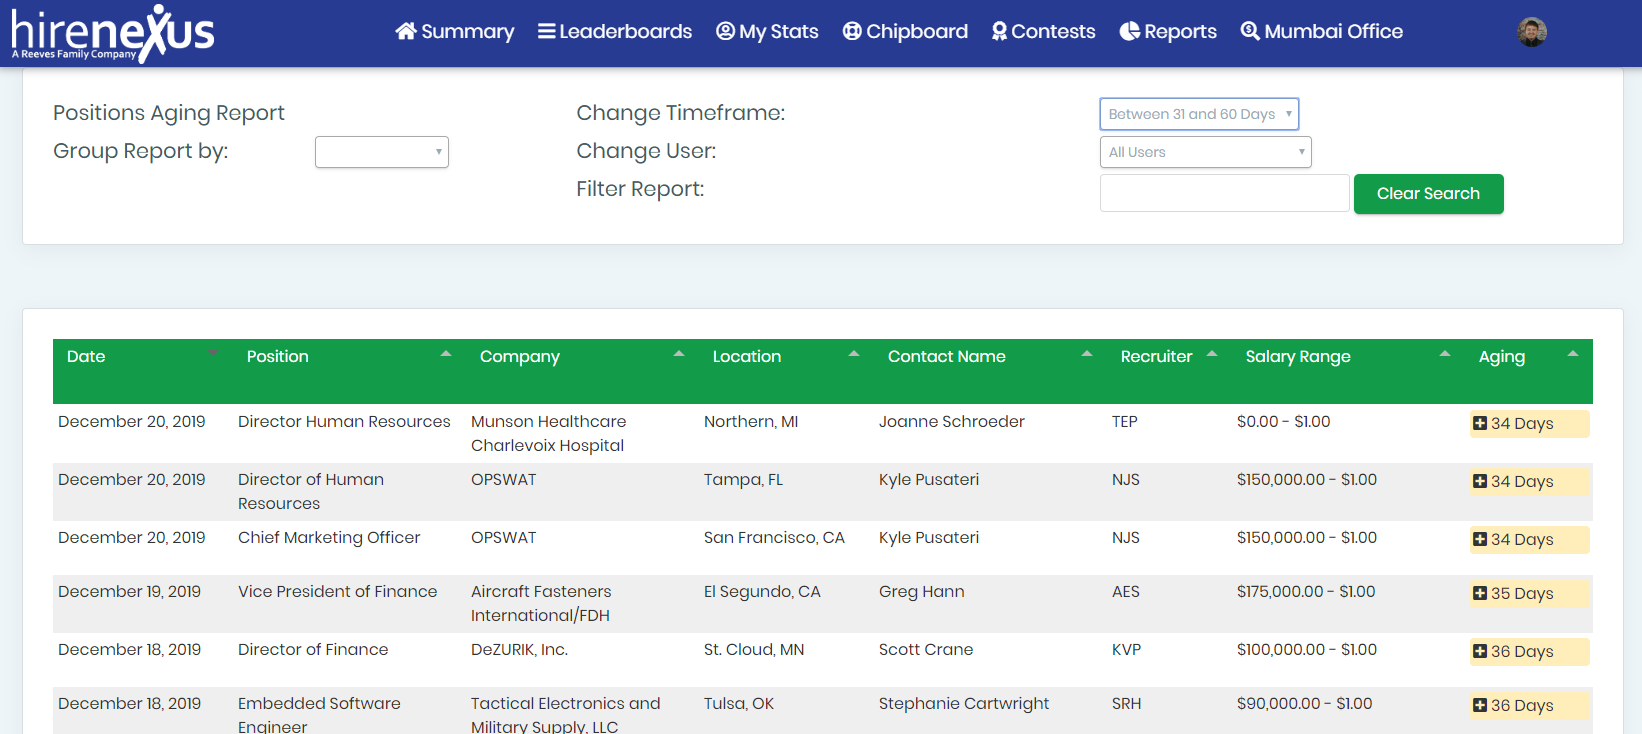Screen dimensions: 1642x734
Task: Expand plus icon for San Francisco row
Action: coord(1480,539)
